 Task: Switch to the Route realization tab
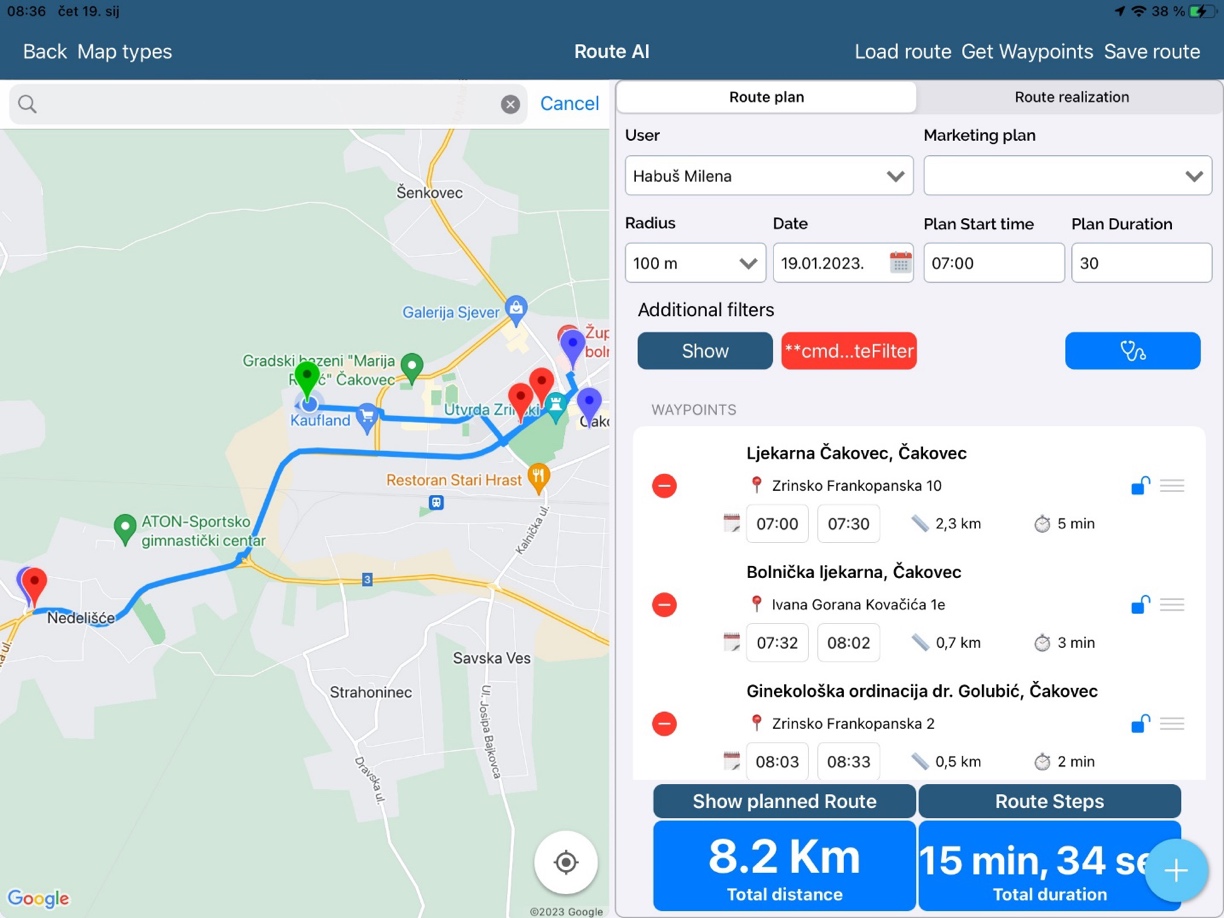click(1071, 97)
